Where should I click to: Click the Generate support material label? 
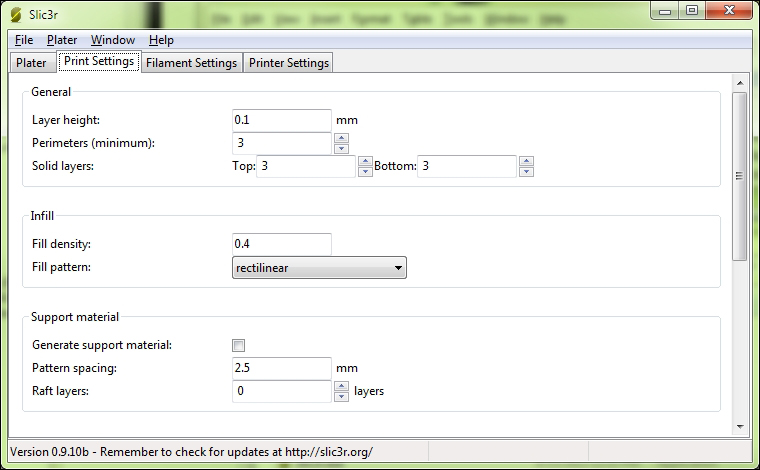coord(102,345)
